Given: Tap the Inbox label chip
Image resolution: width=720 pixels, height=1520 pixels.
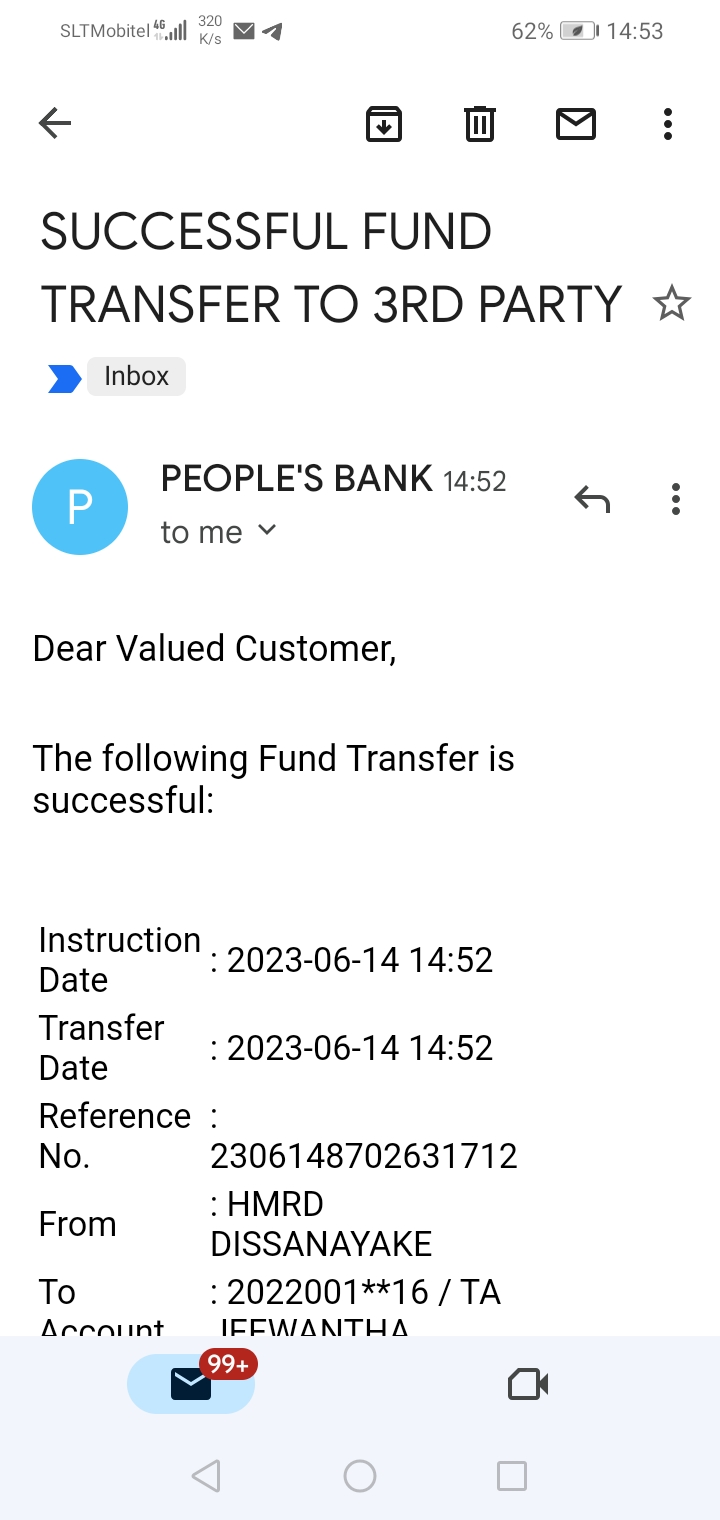Looking at the screenshot, I should (136, 377).
